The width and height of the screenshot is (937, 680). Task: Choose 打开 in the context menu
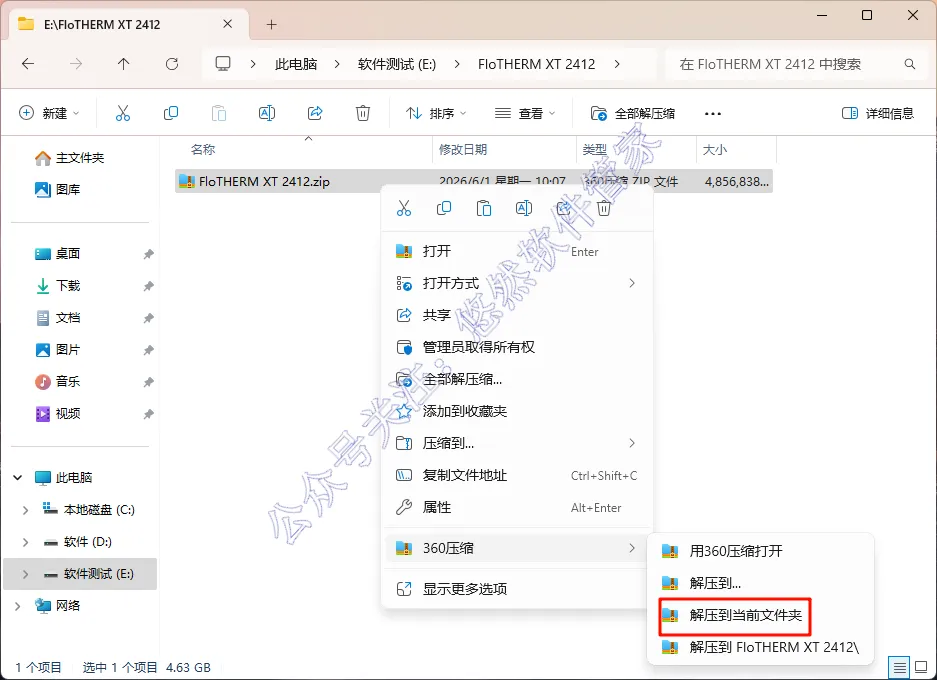point(517,251)
